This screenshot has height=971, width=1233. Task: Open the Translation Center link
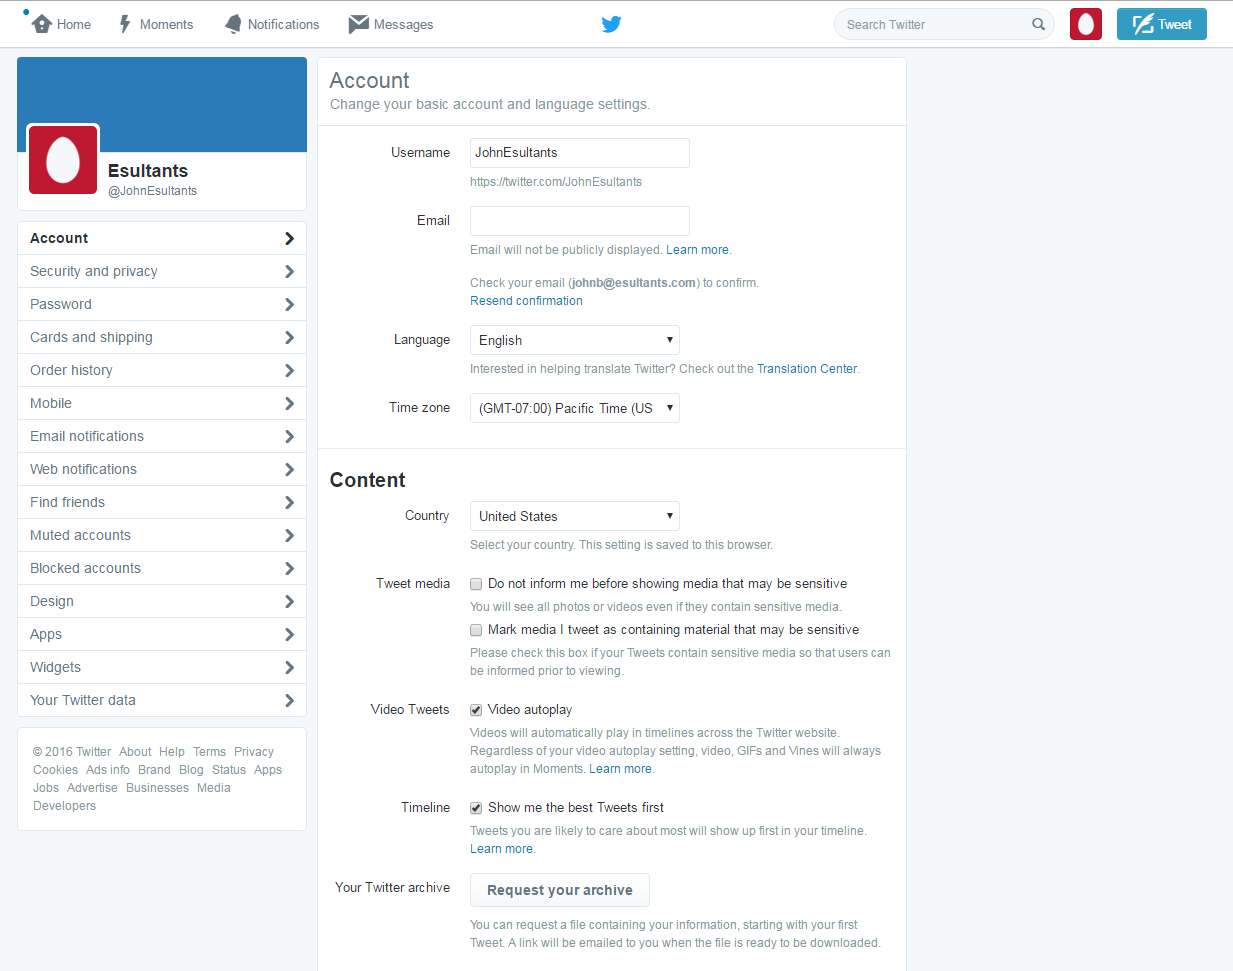point(807,369)
